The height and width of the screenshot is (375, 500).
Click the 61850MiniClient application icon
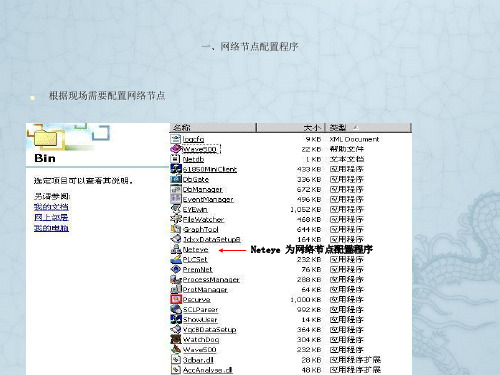click(x=176, y=169)
